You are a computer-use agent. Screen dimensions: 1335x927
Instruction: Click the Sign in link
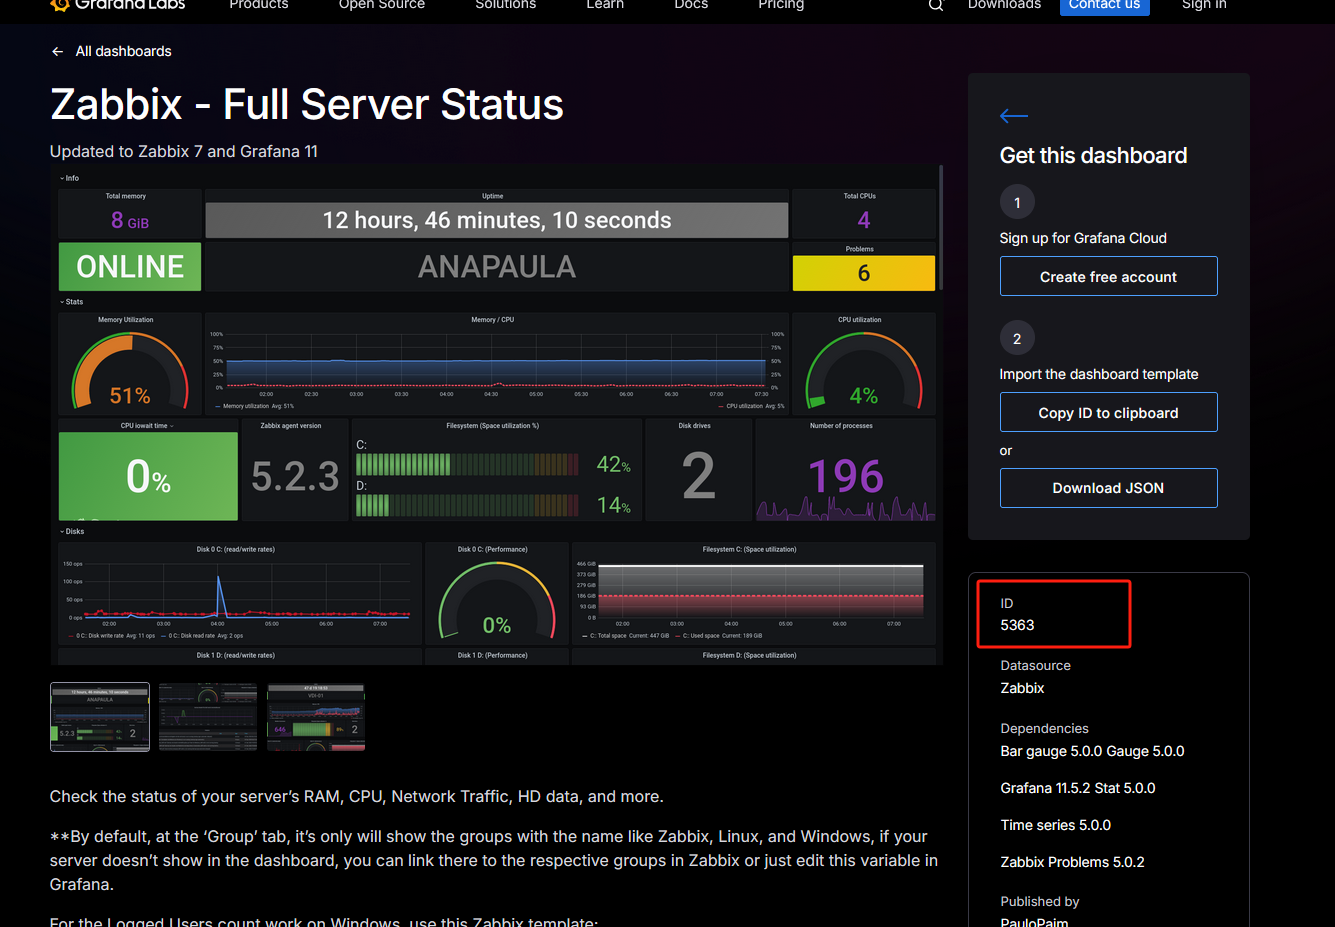pos(1204,5)
